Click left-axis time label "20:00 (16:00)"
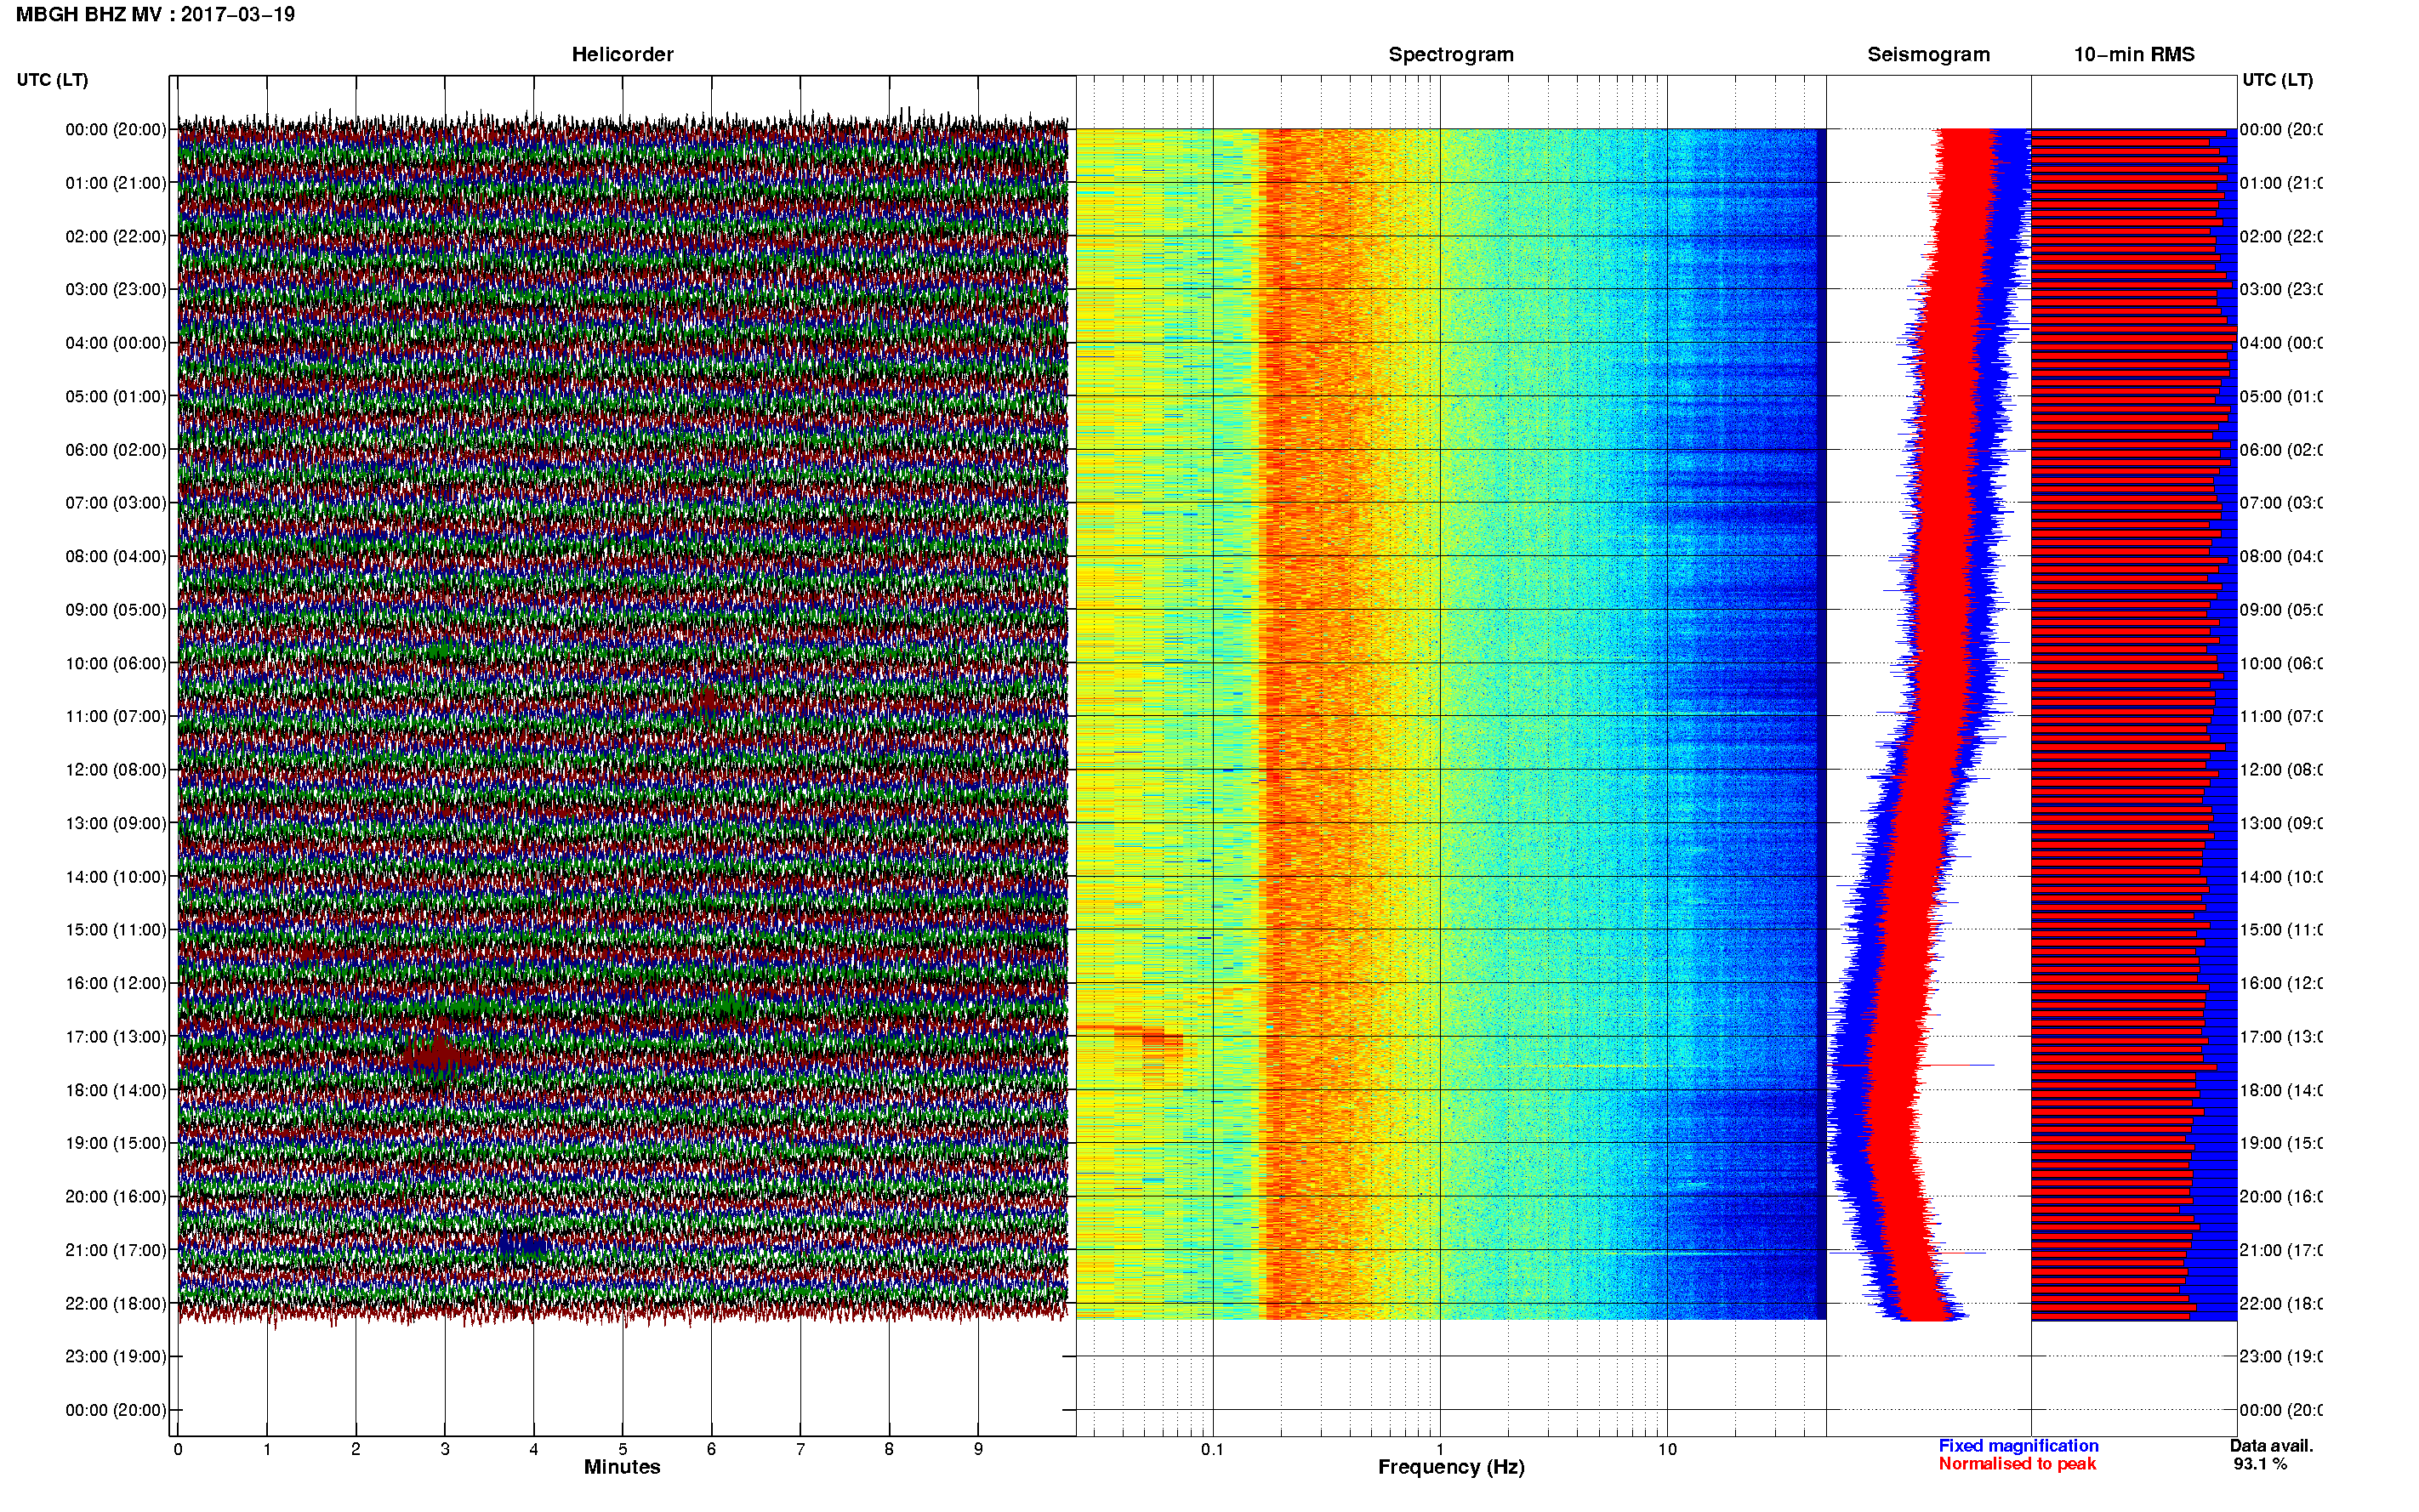The image size is (2419, 1512). coord(116,1197)
